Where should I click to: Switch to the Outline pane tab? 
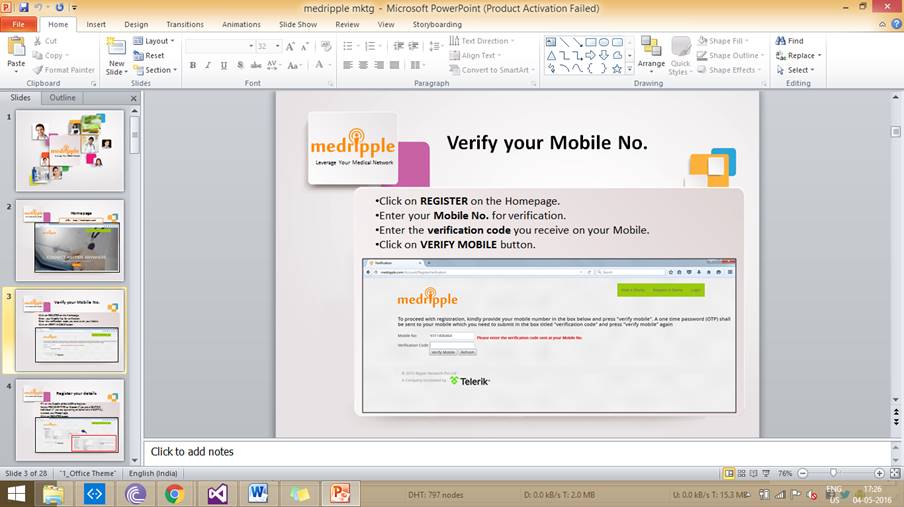[x=63, y=98]
